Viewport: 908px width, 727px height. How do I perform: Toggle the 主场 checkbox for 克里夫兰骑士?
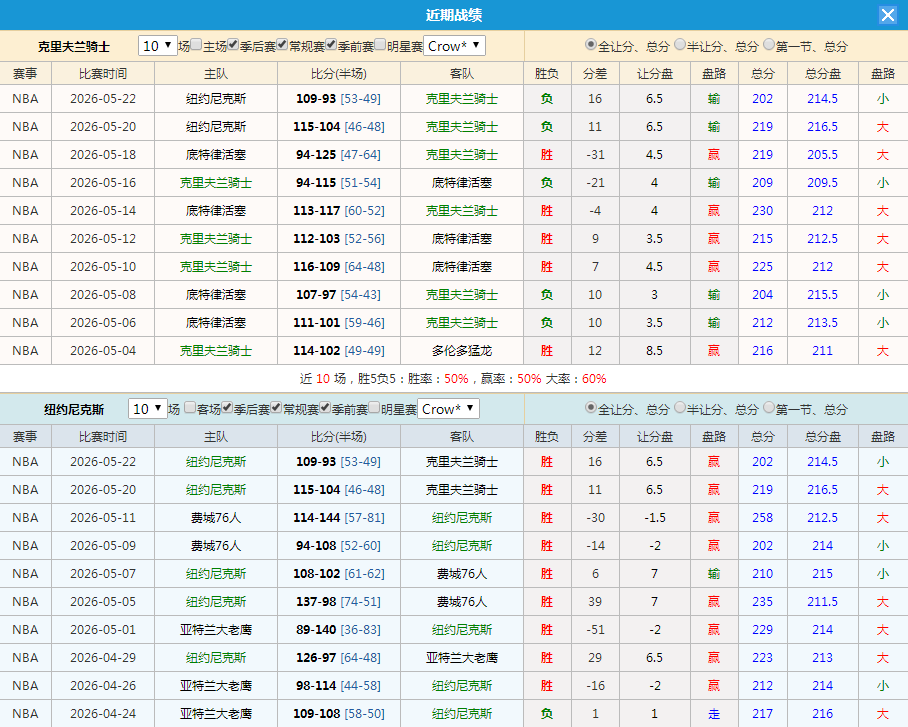[196, 45]
